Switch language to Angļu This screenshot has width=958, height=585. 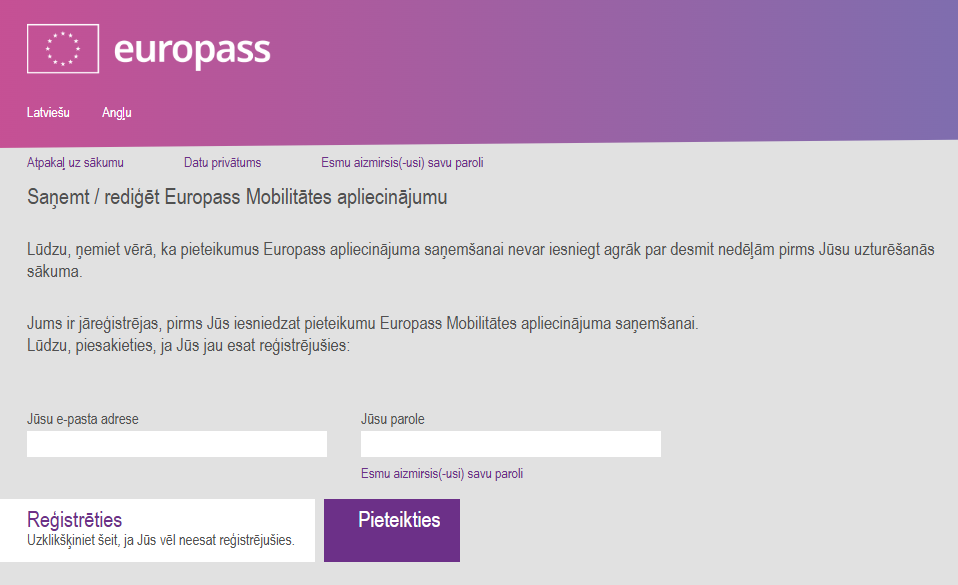pyautogui.click(x=117, y=112)
